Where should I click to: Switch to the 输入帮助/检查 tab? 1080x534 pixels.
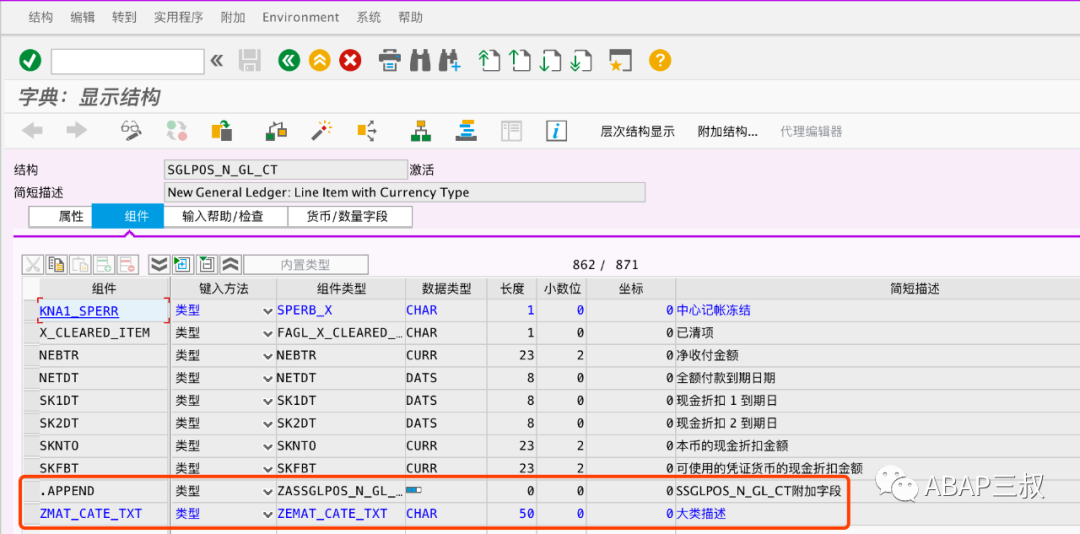coord(225,216)
